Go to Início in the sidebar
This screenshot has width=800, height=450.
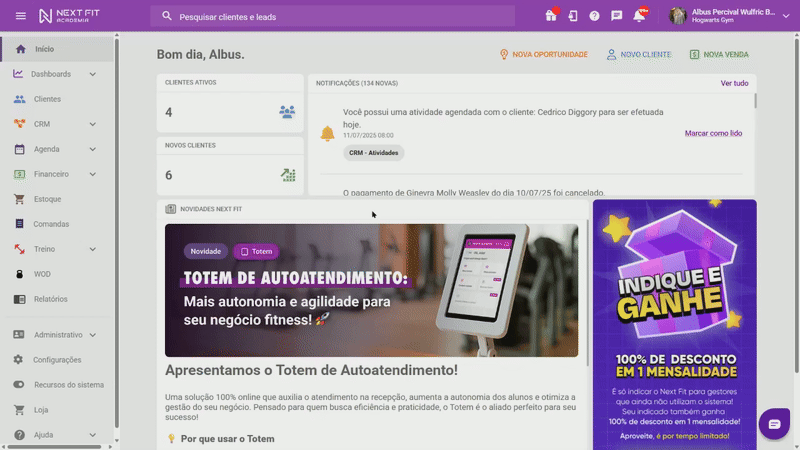pos(57,49)
